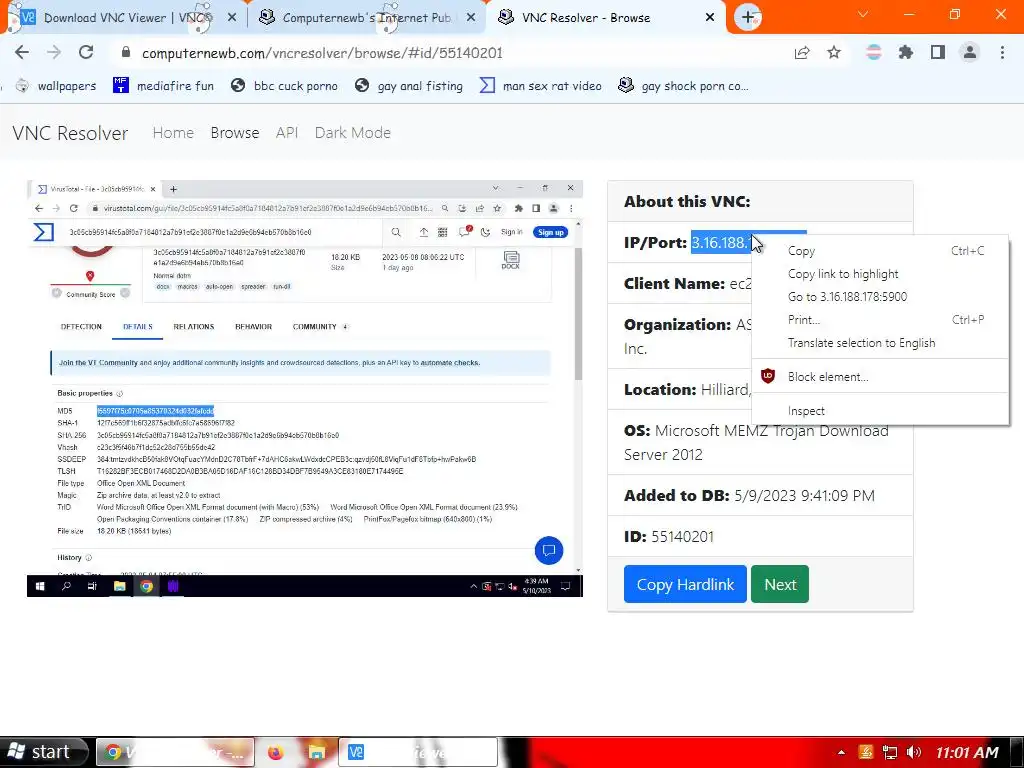The height and width of the screenshot is (768, 1024).
Task: Click the OS value text
Action: pyautogui.click(x=756, y=443)
